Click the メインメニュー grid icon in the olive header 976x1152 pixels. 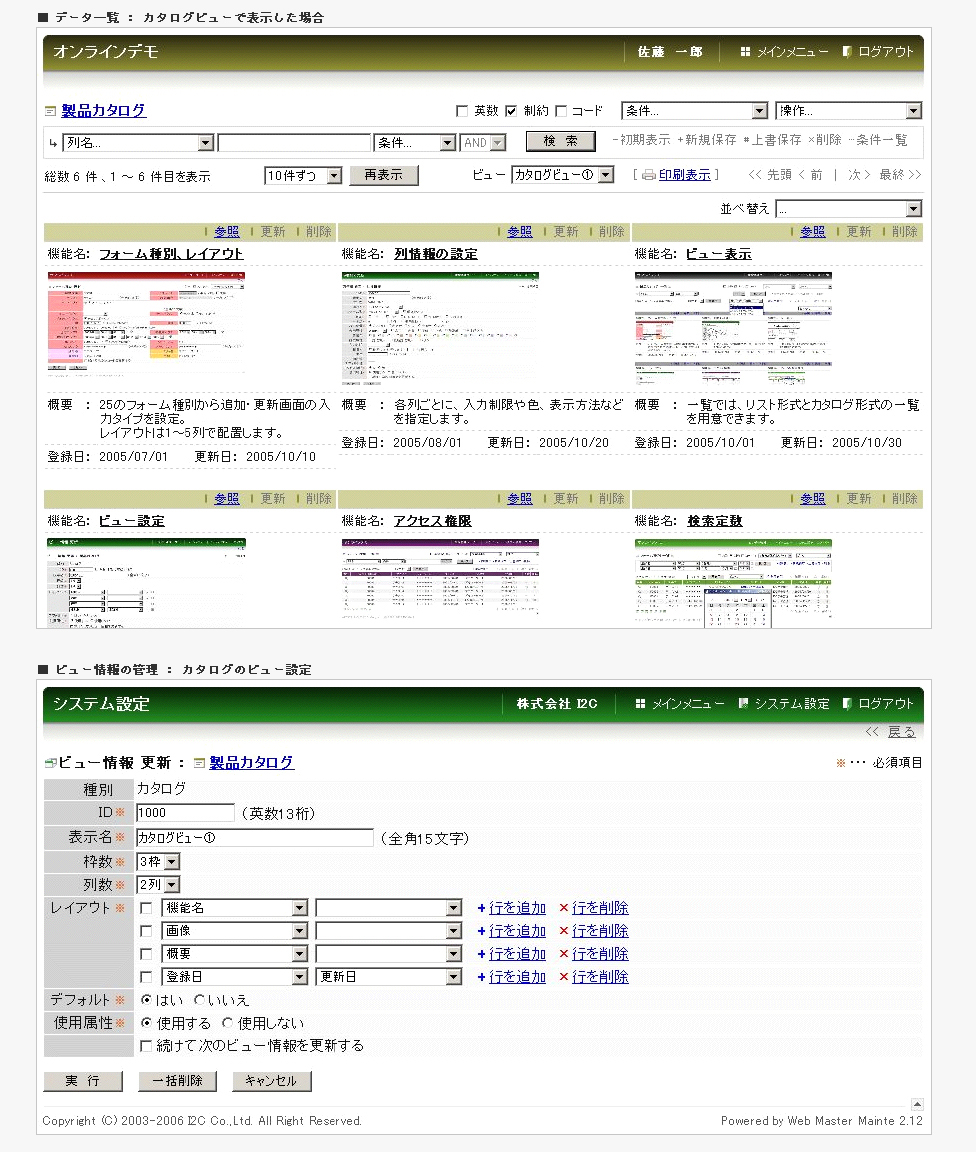click(x=745, y=52)
